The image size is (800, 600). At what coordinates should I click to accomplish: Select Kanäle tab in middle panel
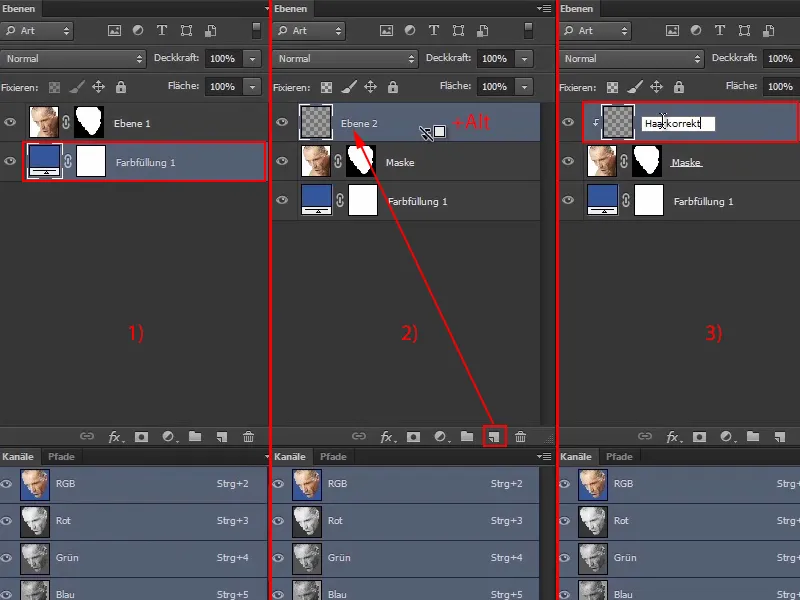pos(290,457)
